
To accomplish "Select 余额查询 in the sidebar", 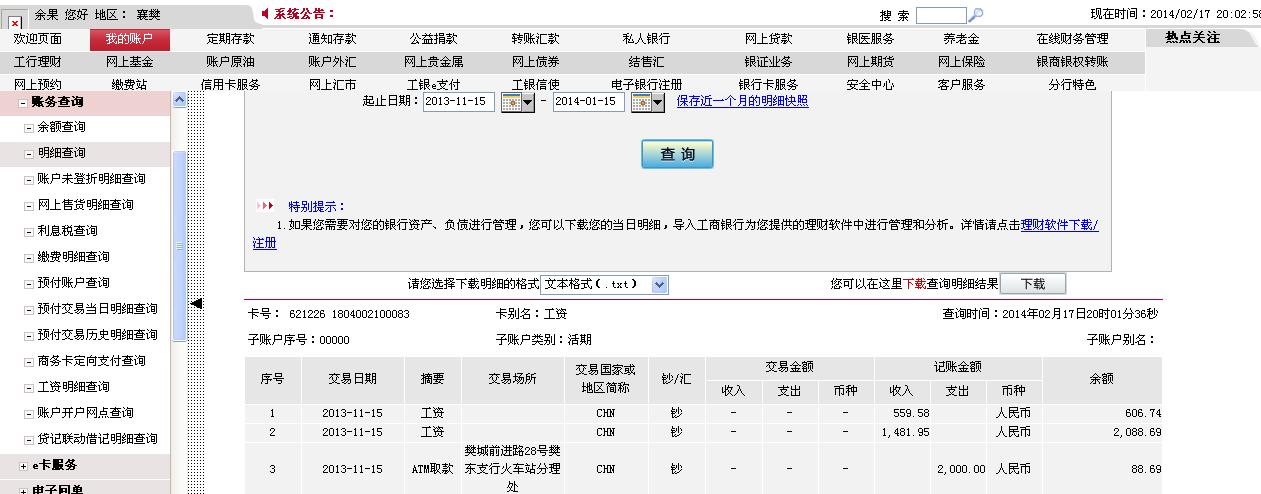I will tap(61, 127).
